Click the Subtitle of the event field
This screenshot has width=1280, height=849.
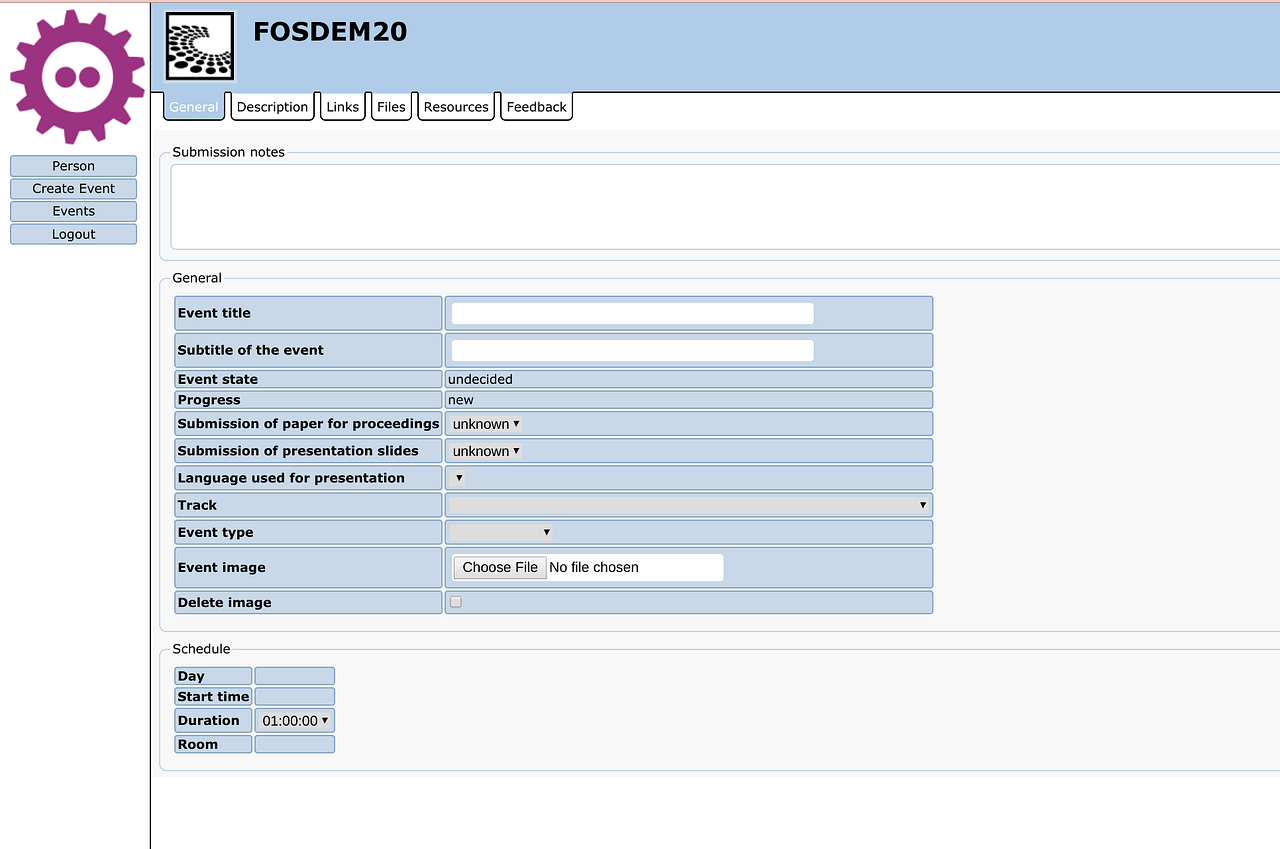click(632, 350)
